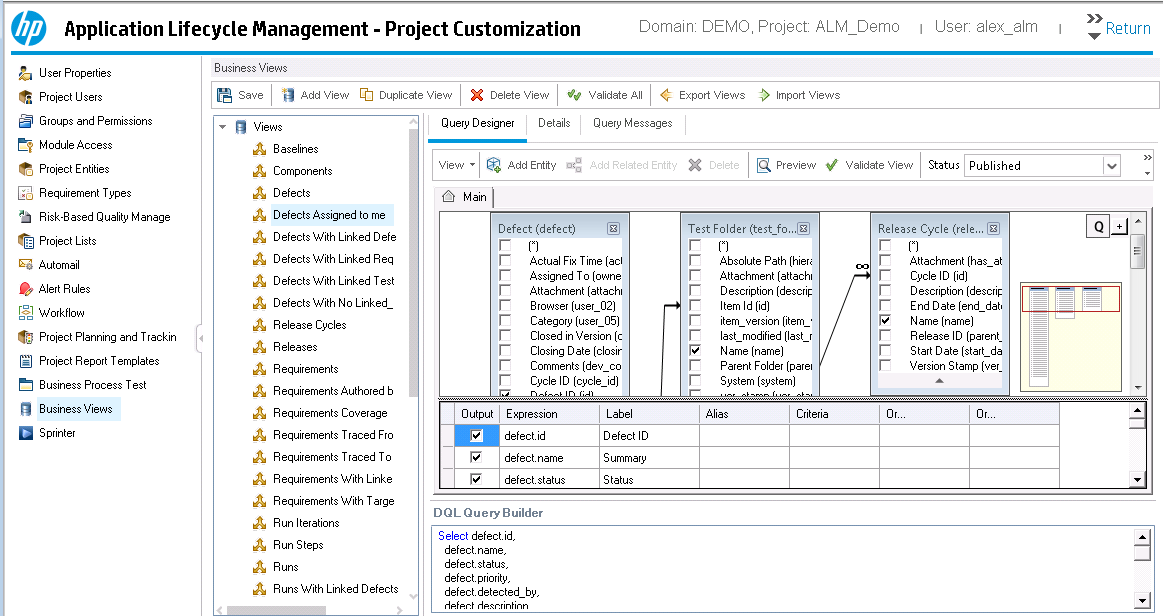This screenshot has width=1163, height=616.
Task: Select the Main diagram tab
Action: click(x=466, y=196)
